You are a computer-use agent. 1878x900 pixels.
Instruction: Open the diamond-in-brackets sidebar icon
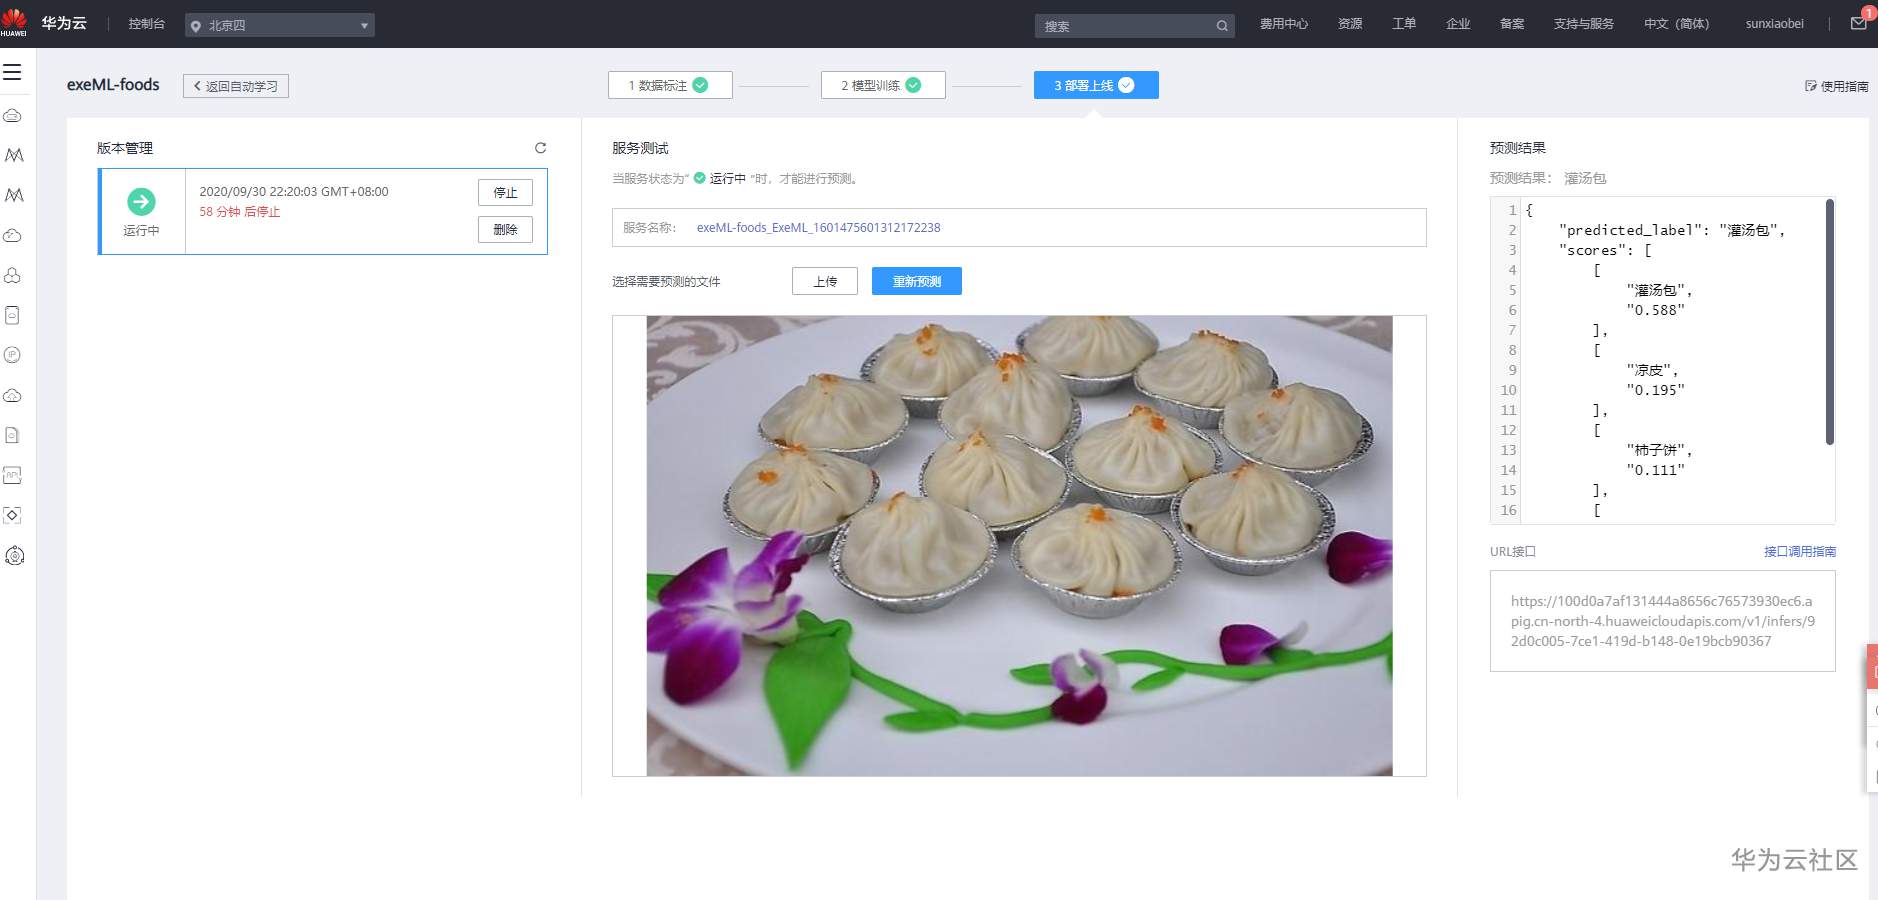pos(13,515)
